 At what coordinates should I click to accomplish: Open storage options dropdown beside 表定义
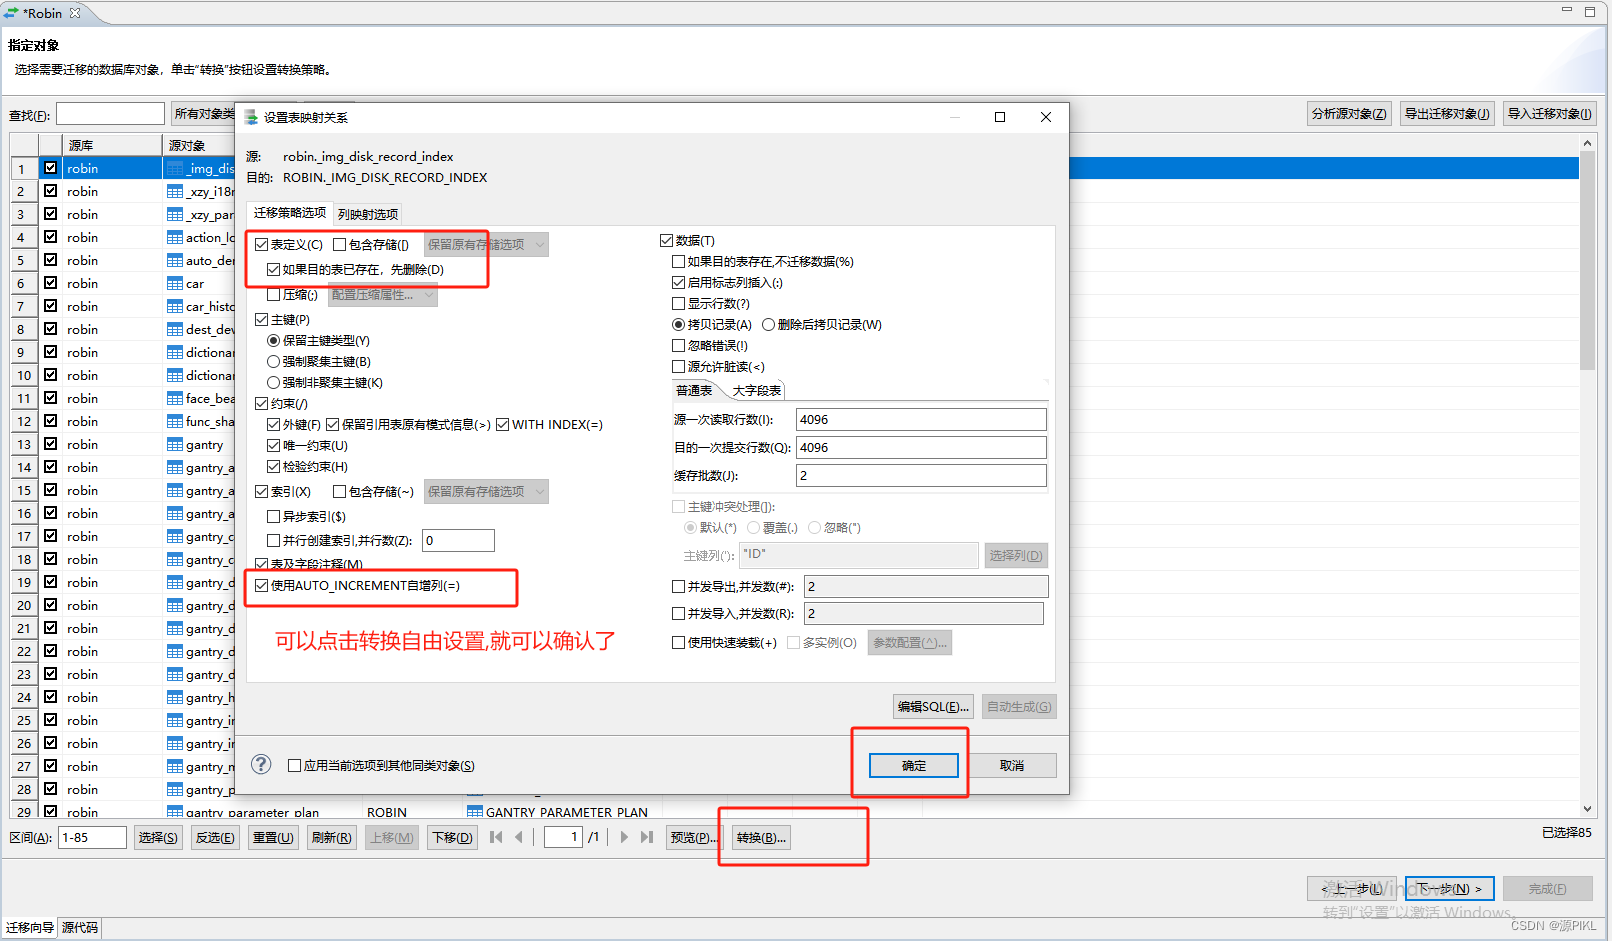486,244
